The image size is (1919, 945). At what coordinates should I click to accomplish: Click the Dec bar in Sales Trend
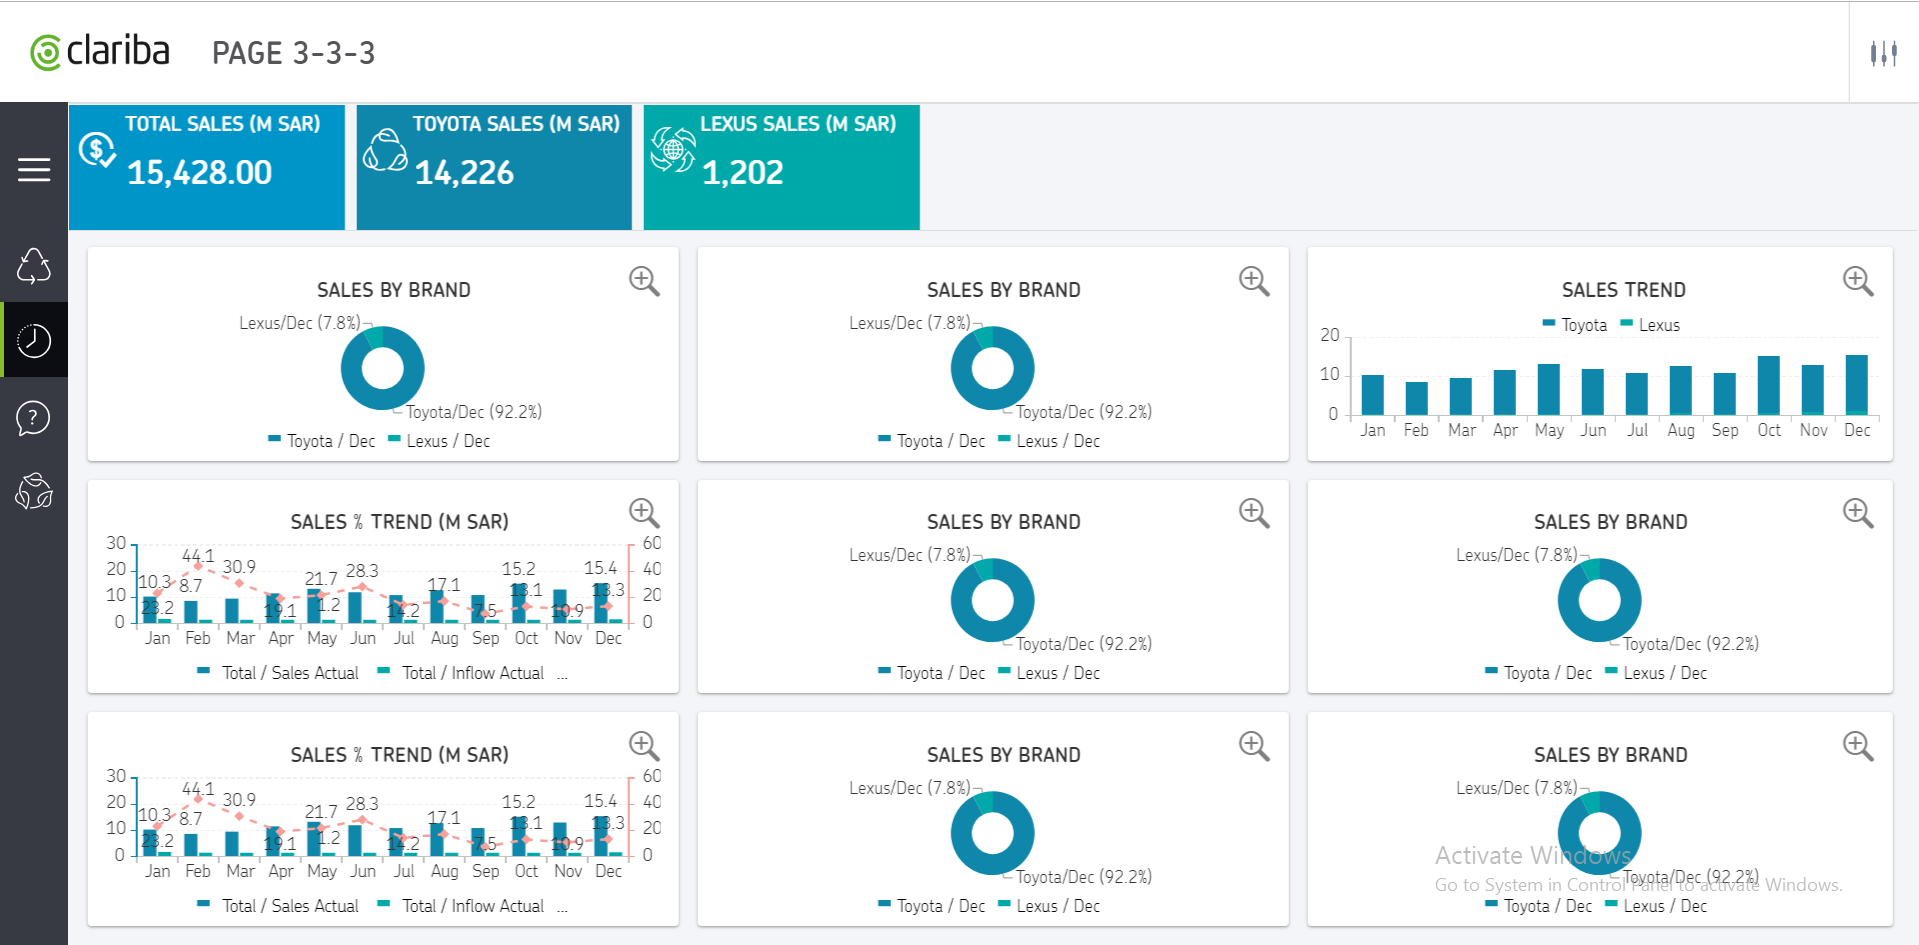point(1857,385)
